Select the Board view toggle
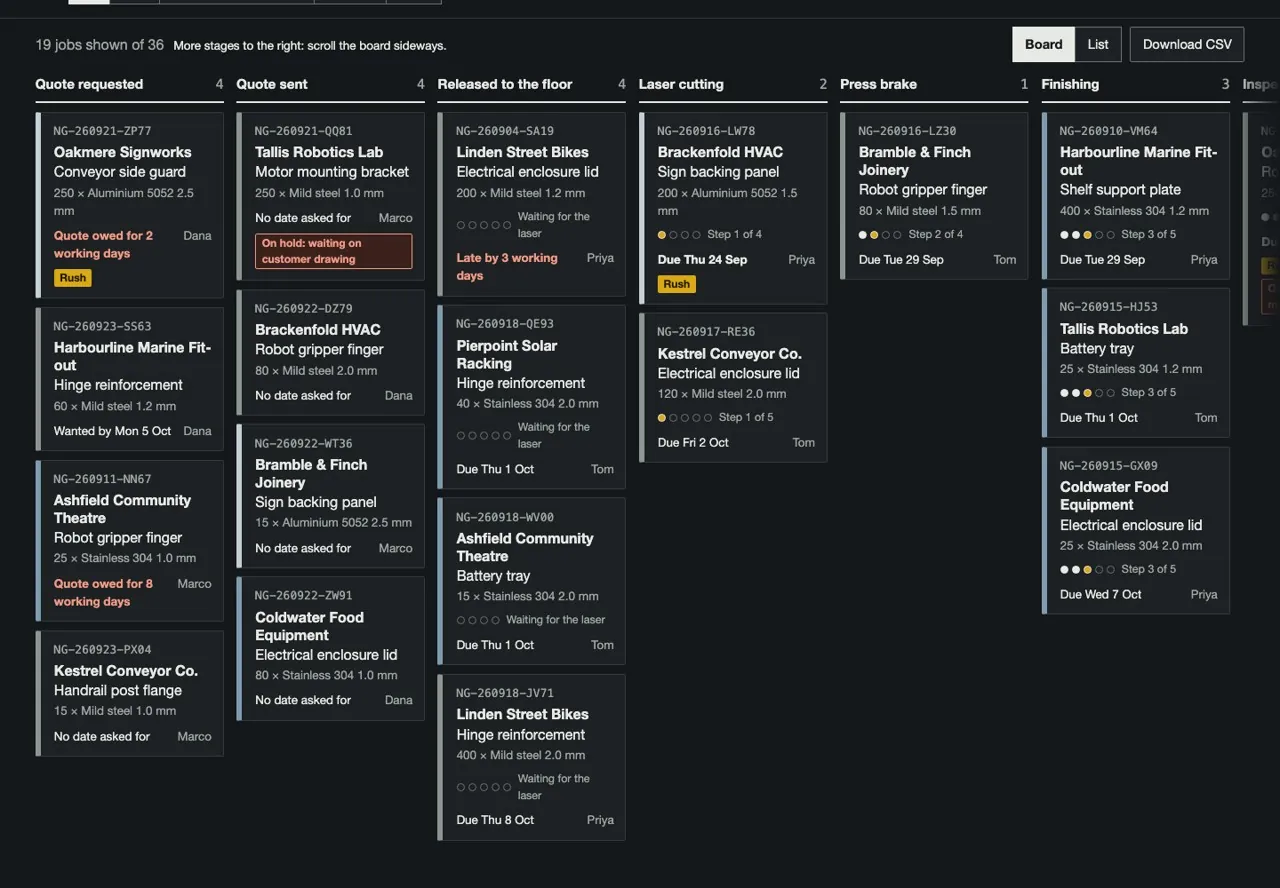The width and height of the screenshot is (1280, 888). 1043,44
